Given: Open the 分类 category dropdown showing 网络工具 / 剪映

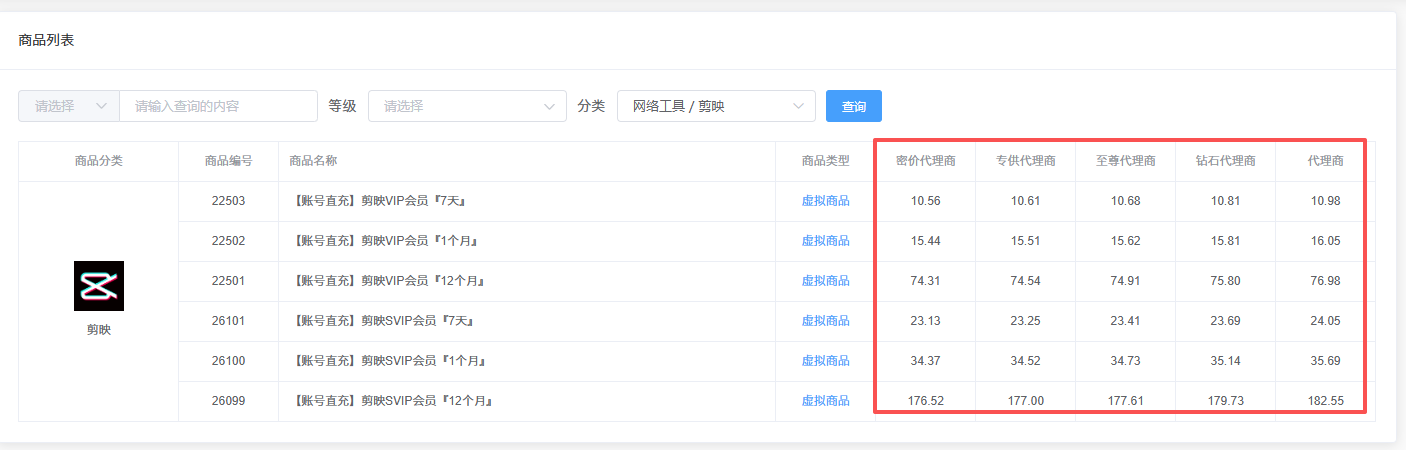Looking at the screenshot, I should (x=716, y=106).
